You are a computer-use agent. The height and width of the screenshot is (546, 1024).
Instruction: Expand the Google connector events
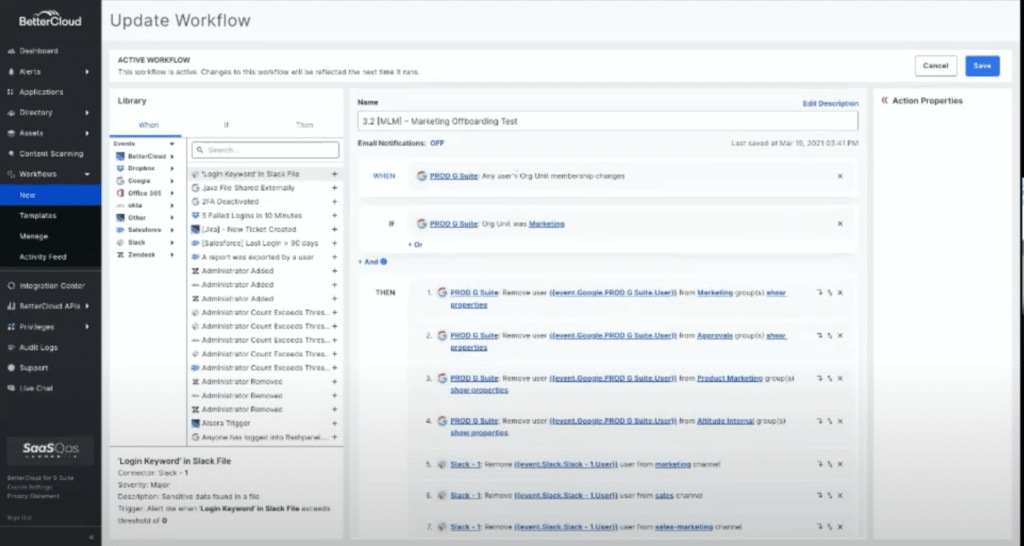click(172, 181)
